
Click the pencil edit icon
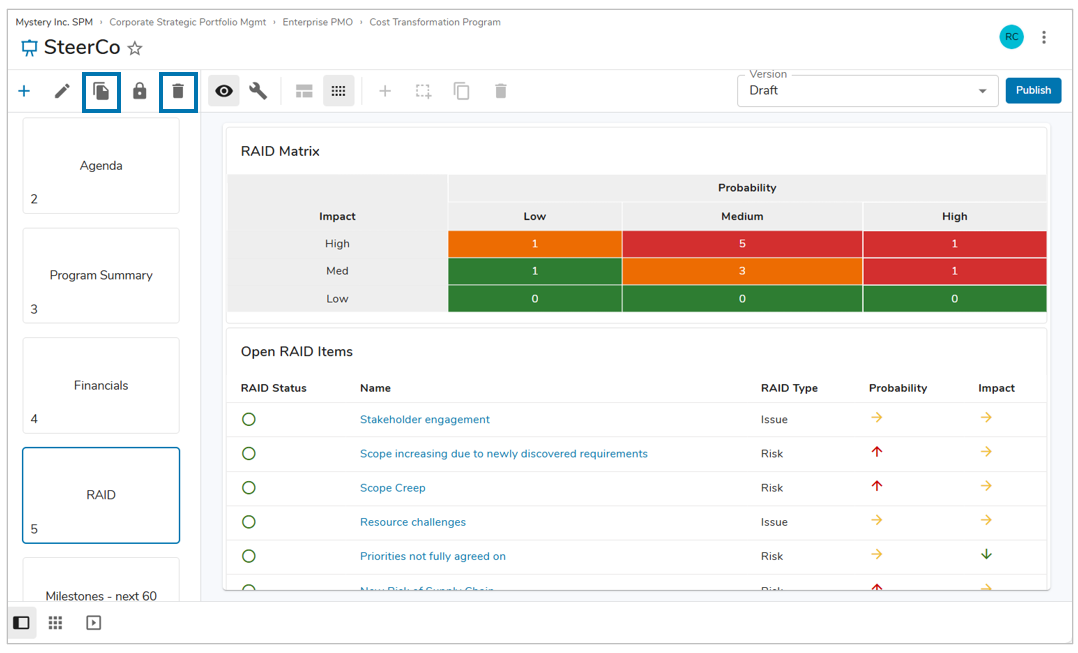click(x=62, y=91)
